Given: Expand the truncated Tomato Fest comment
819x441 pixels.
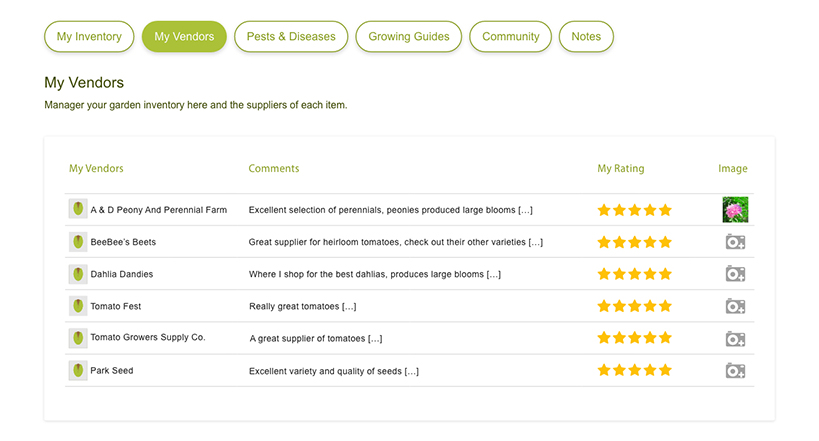Looking at the screenshot, I should coord(349,307).
